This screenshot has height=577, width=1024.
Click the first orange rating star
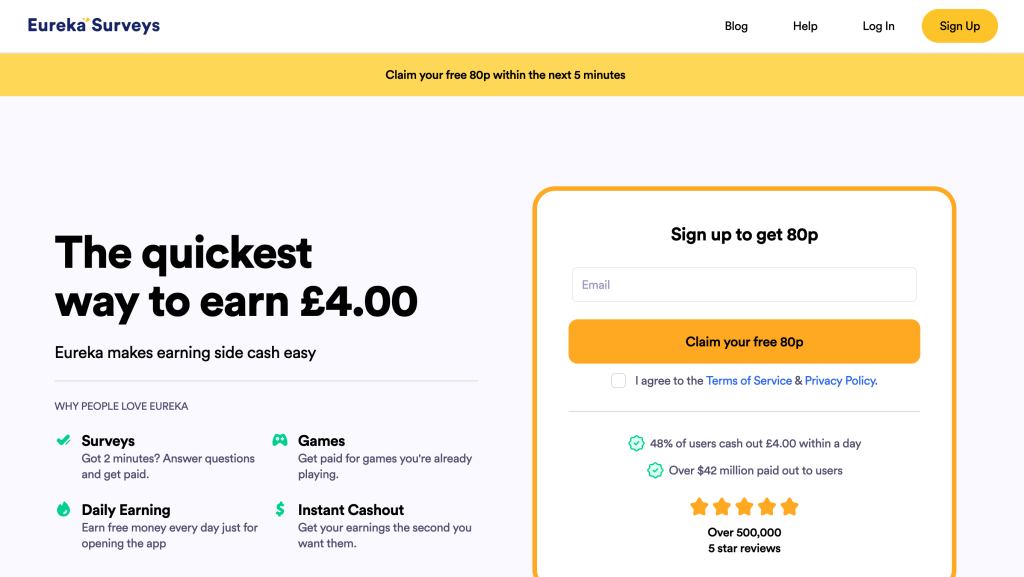tap(699, 507)
